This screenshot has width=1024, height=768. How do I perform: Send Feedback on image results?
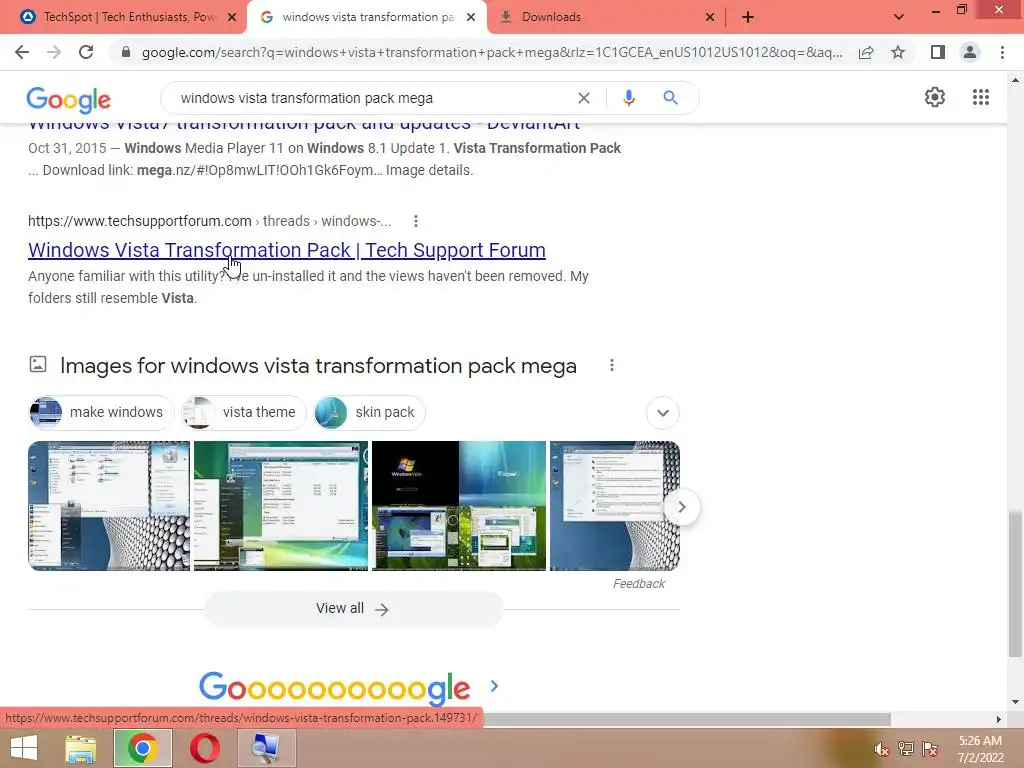pyautogui.click(x=639, y=584)
